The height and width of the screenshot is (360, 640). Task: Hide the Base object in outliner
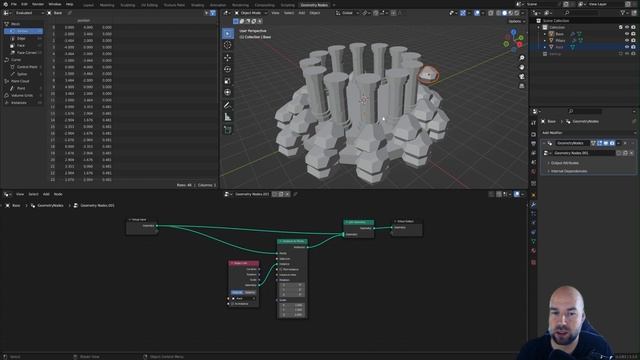[x=627, y=34]
